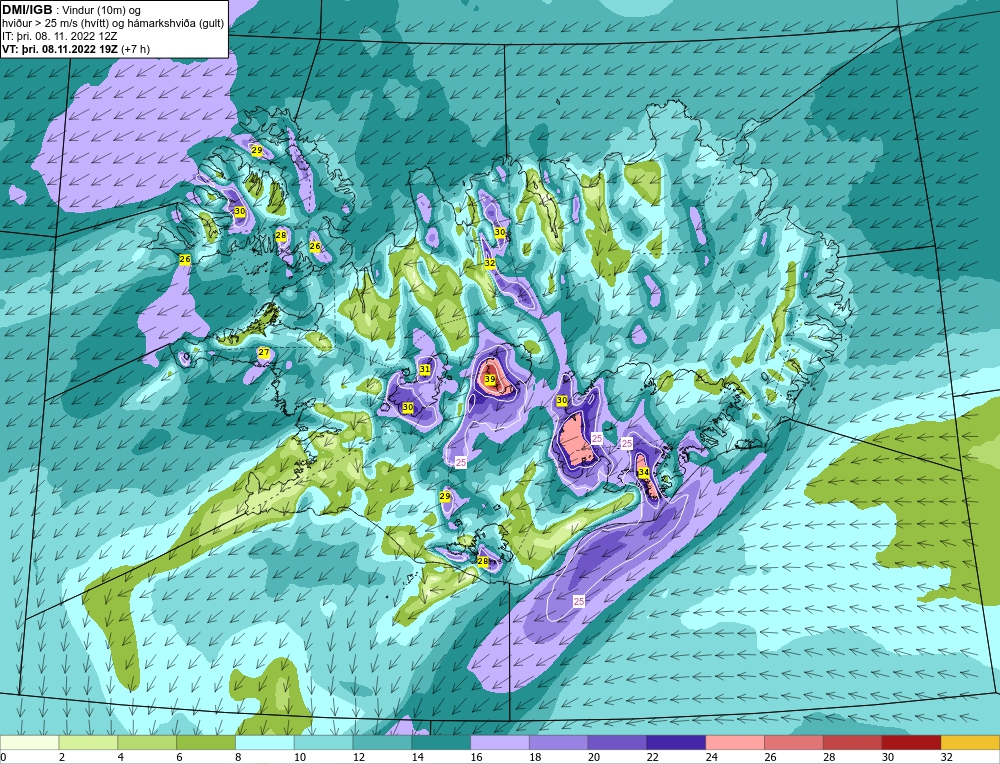Click the legend tick value 0
This screenshot has width=1000, height=764.
(4, 757)
